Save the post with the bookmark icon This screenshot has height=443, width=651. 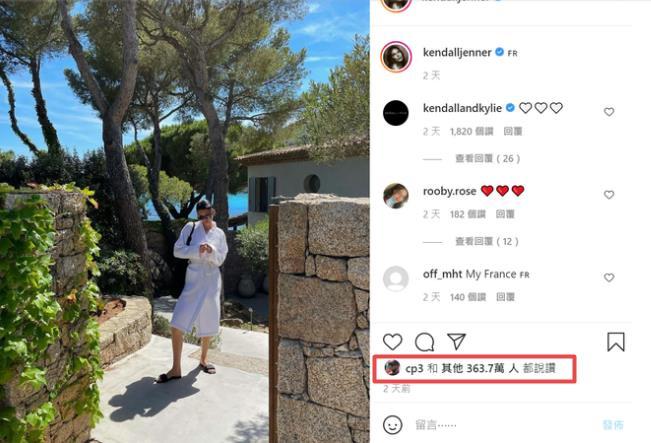[x=616, y=342]
